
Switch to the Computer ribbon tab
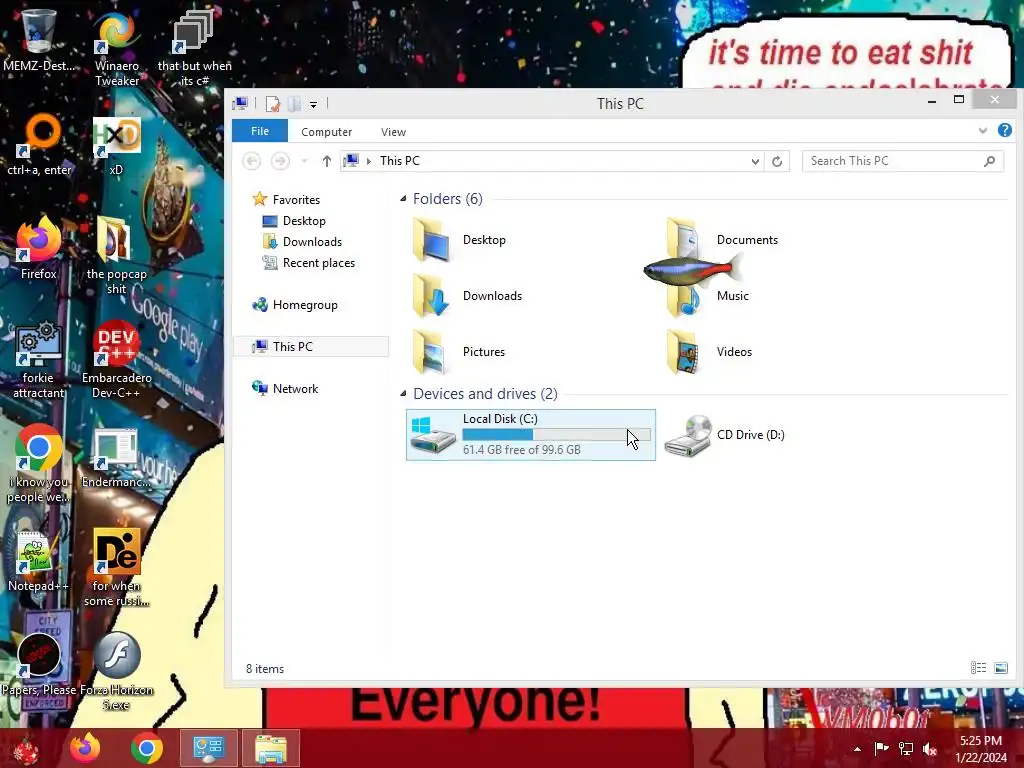327,132
